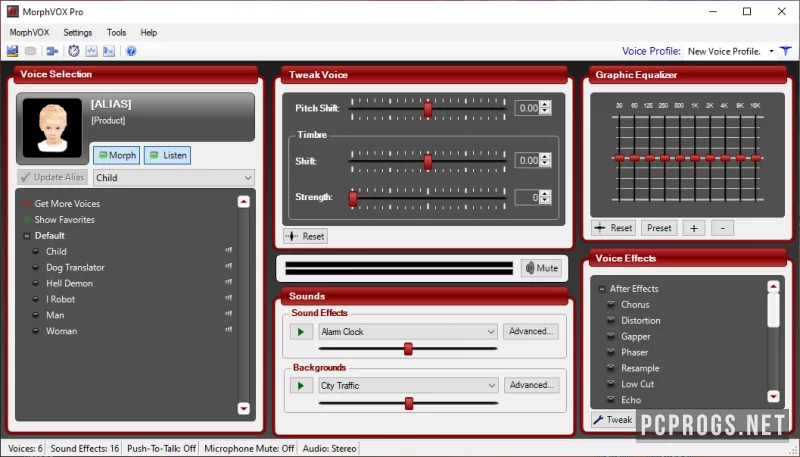Click the voice list scroll-down arrow

click(x=243, y=409)
